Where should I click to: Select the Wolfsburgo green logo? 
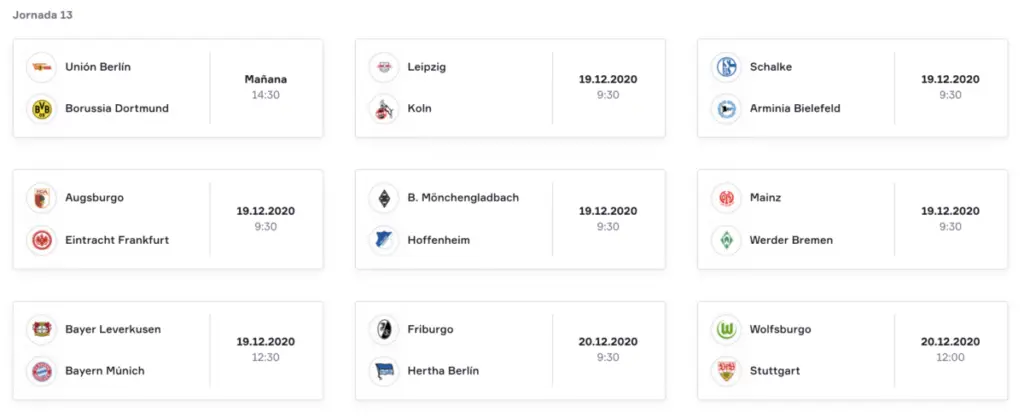point(726,329)
